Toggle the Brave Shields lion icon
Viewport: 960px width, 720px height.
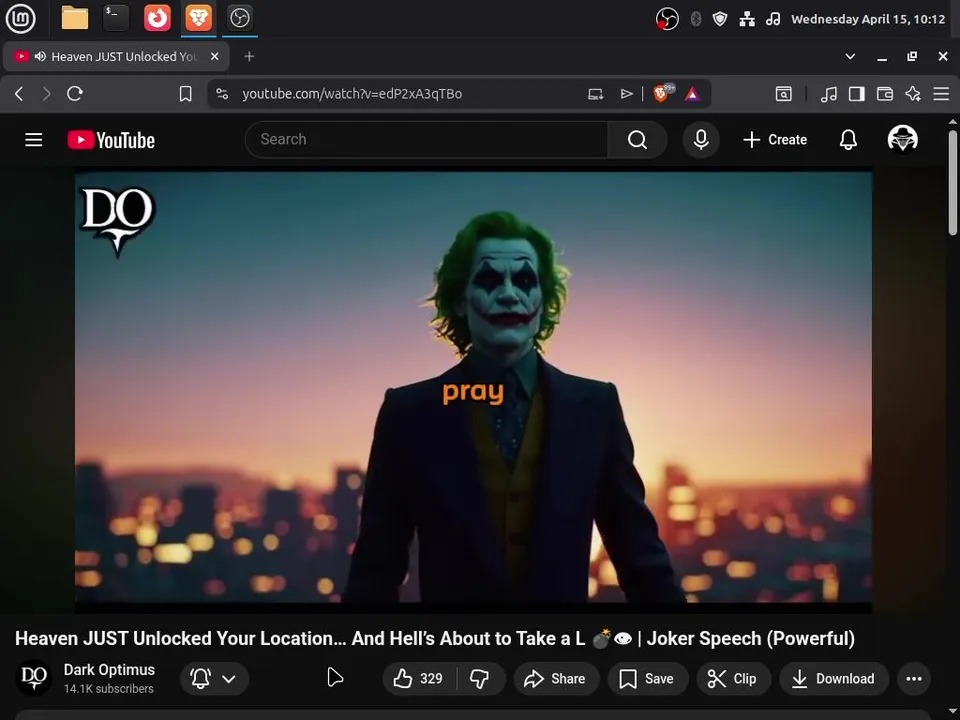pyautogui.click(x=662, y=93)
